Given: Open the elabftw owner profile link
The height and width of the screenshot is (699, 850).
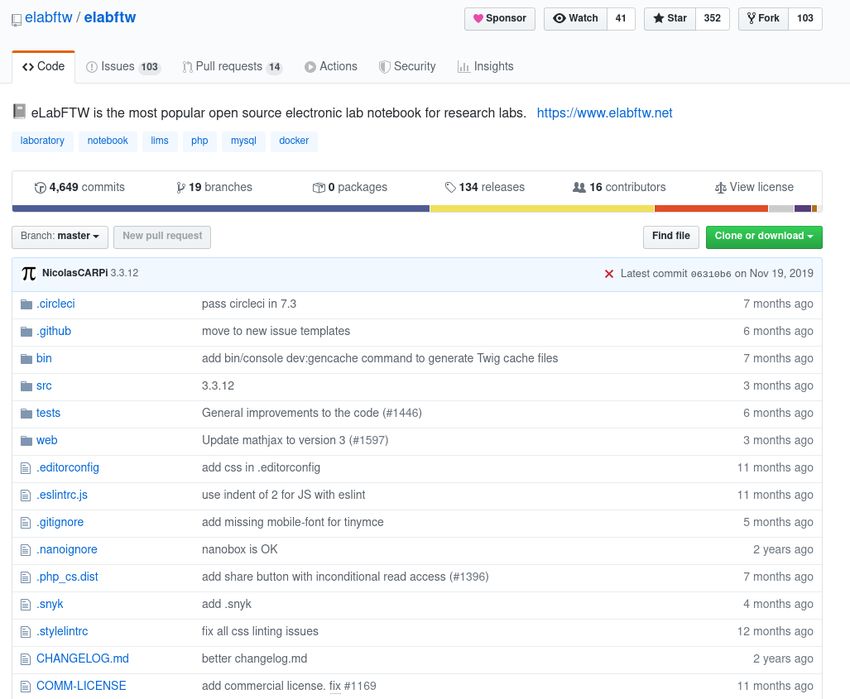Looking at the screenshot, I should click(49, 17).
